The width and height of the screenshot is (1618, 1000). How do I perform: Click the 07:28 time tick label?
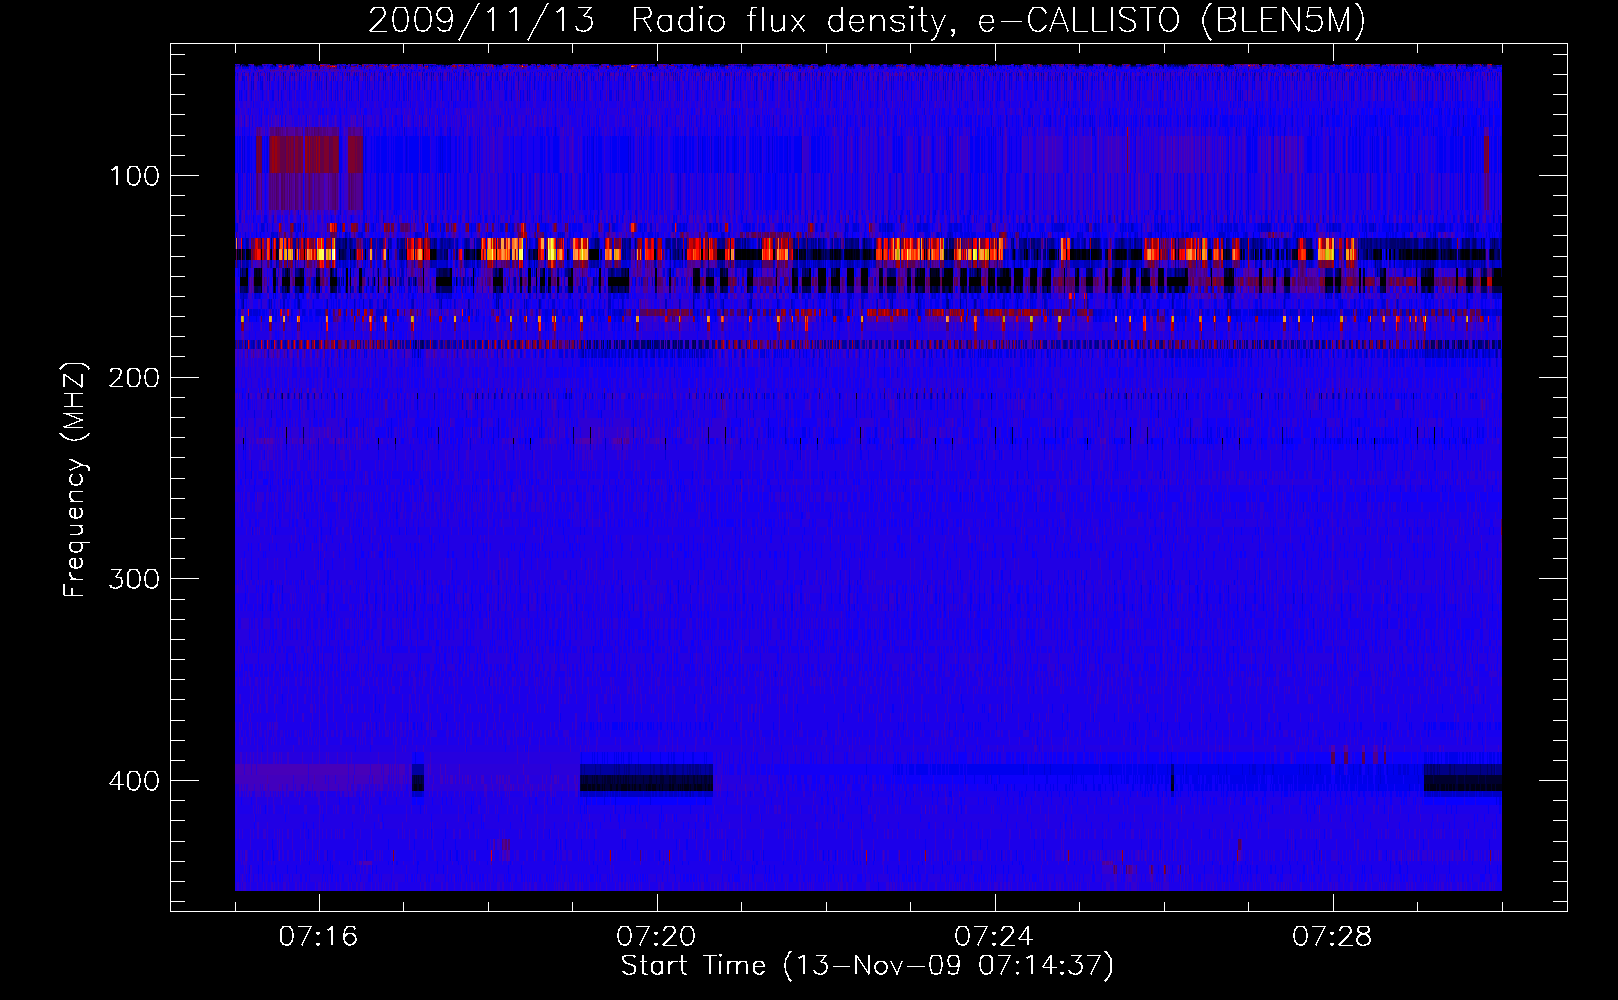[x=1332, y=937]
